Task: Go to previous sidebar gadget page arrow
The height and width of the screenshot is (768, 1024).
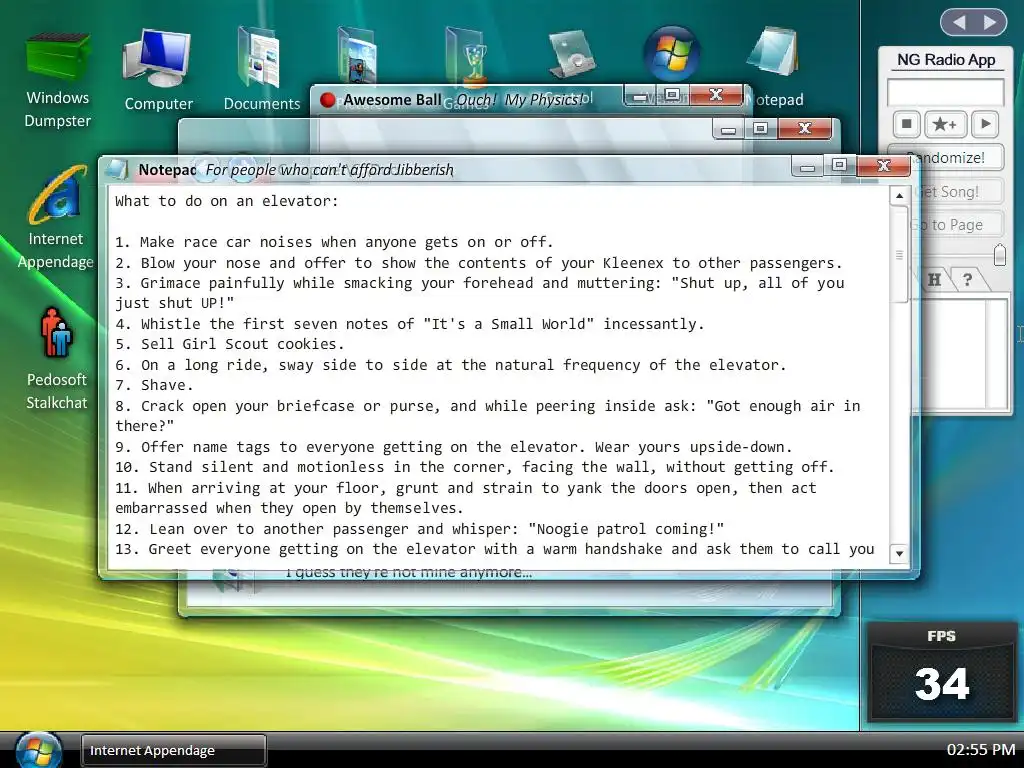Action: 959,23
